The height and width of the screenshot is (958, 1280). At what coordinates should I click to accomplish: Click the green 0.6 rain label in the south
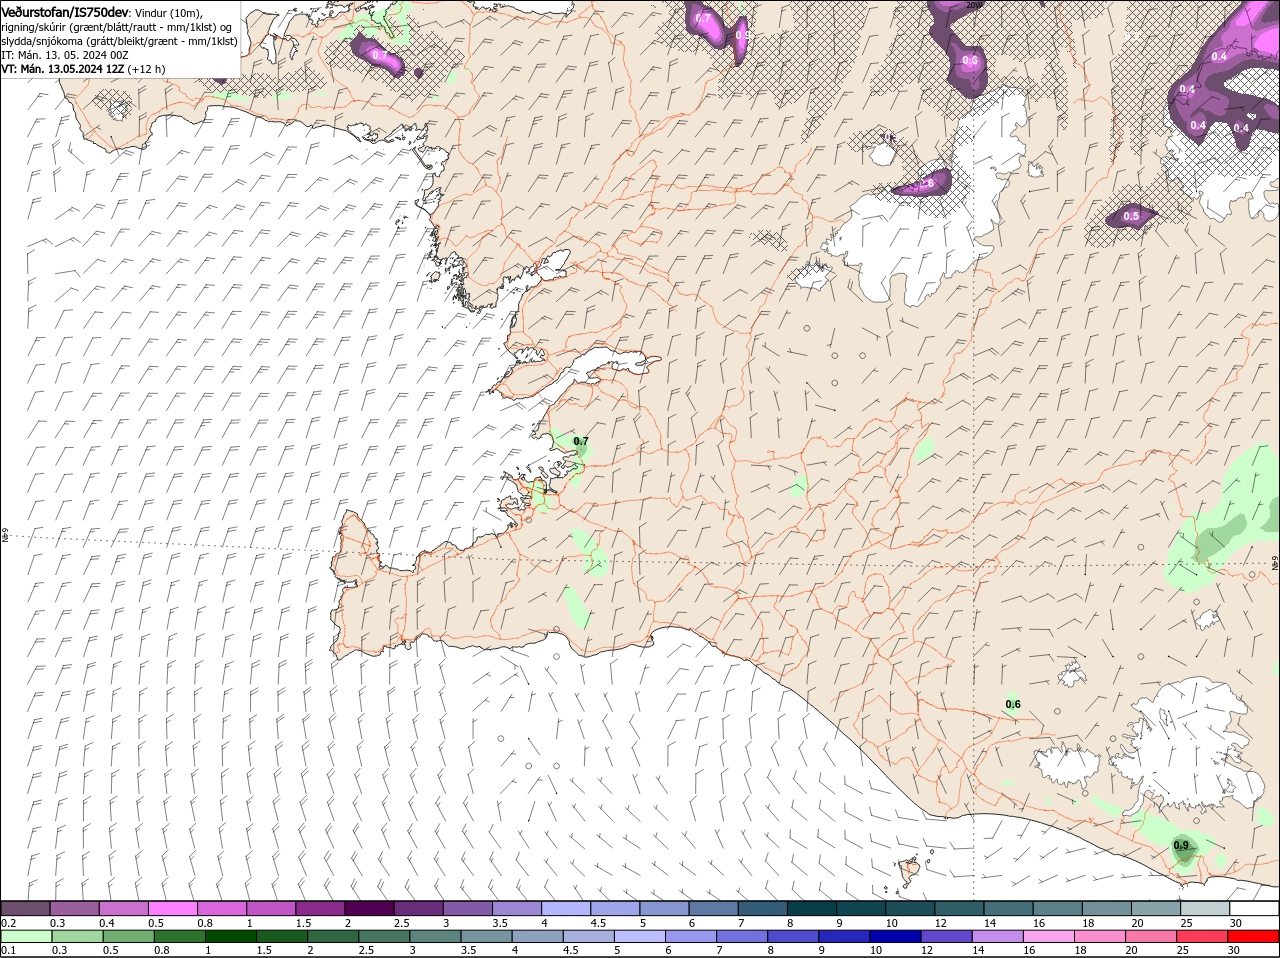tap(1013, 704)
